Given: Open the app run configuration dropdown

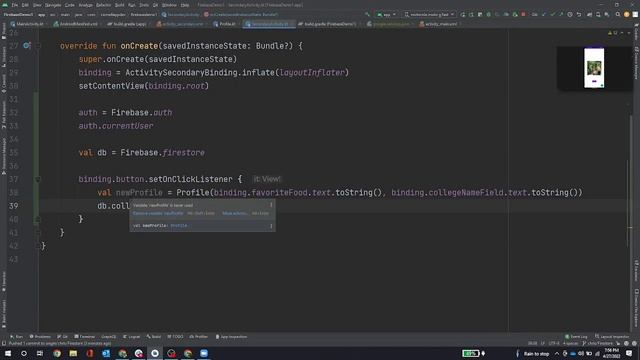Looking at the screenshot, I should click(x=386, y=14).
